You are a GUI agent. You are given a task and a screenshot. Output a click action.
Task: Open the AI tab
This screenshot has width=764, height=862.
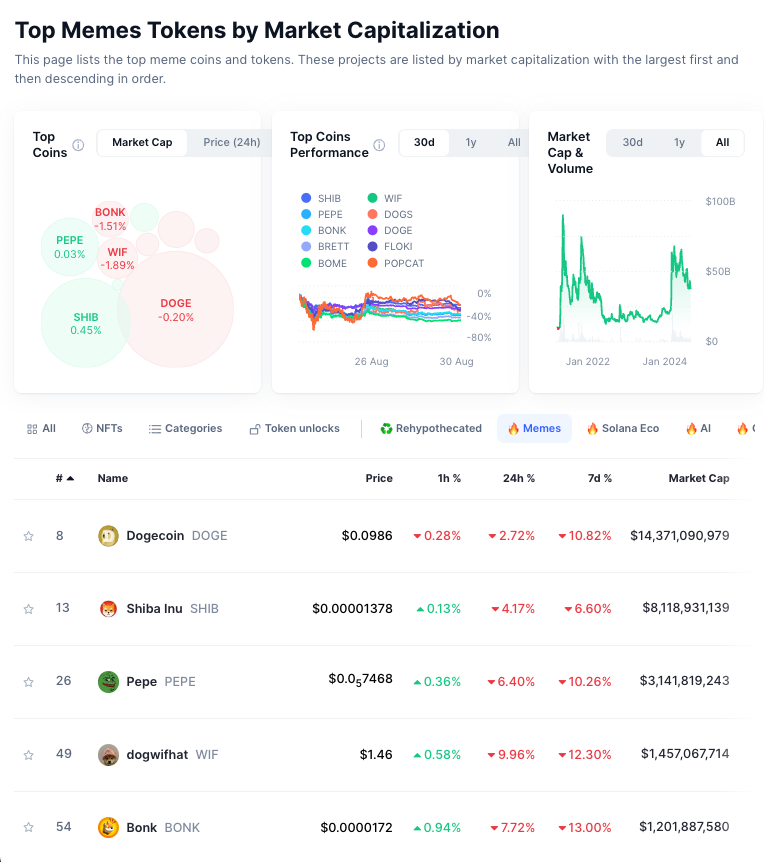coord(699,429)
